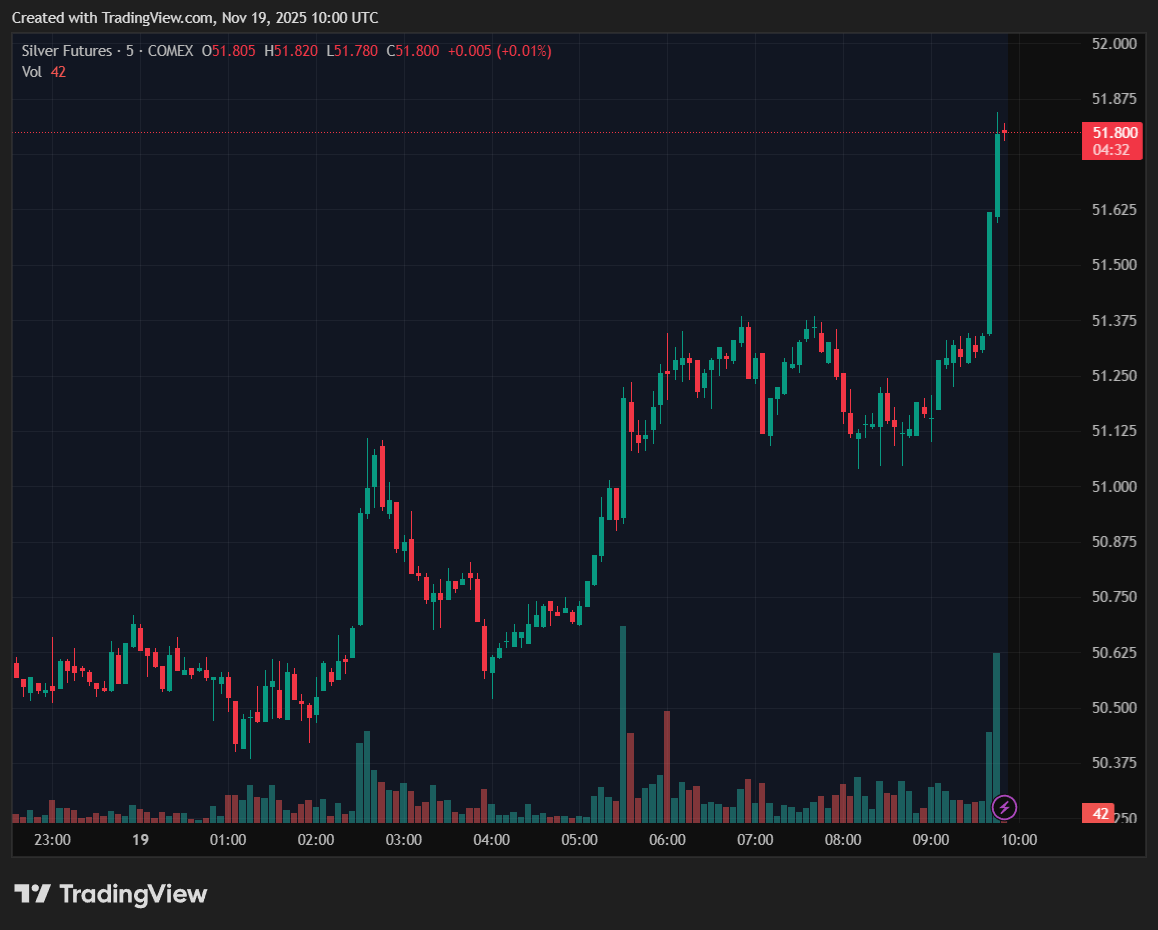The height and width of the screenshot is (930, 1158).
Task: Click the 52.000 price axis label
Action: pyautogui.click(x=1114, y=43)
